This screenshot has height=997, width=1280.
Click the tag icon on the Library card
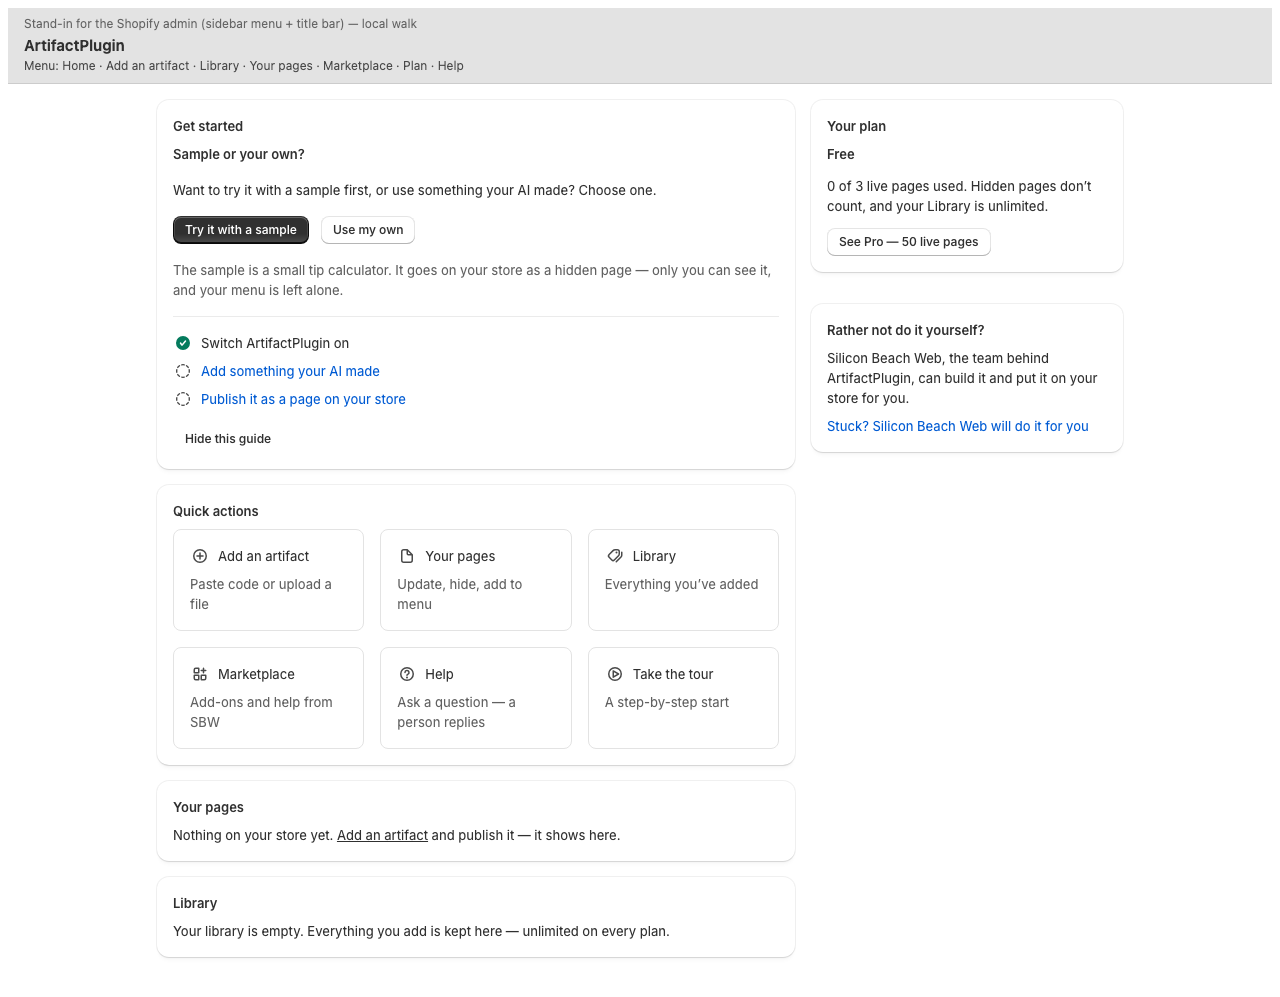pos(615,556)
